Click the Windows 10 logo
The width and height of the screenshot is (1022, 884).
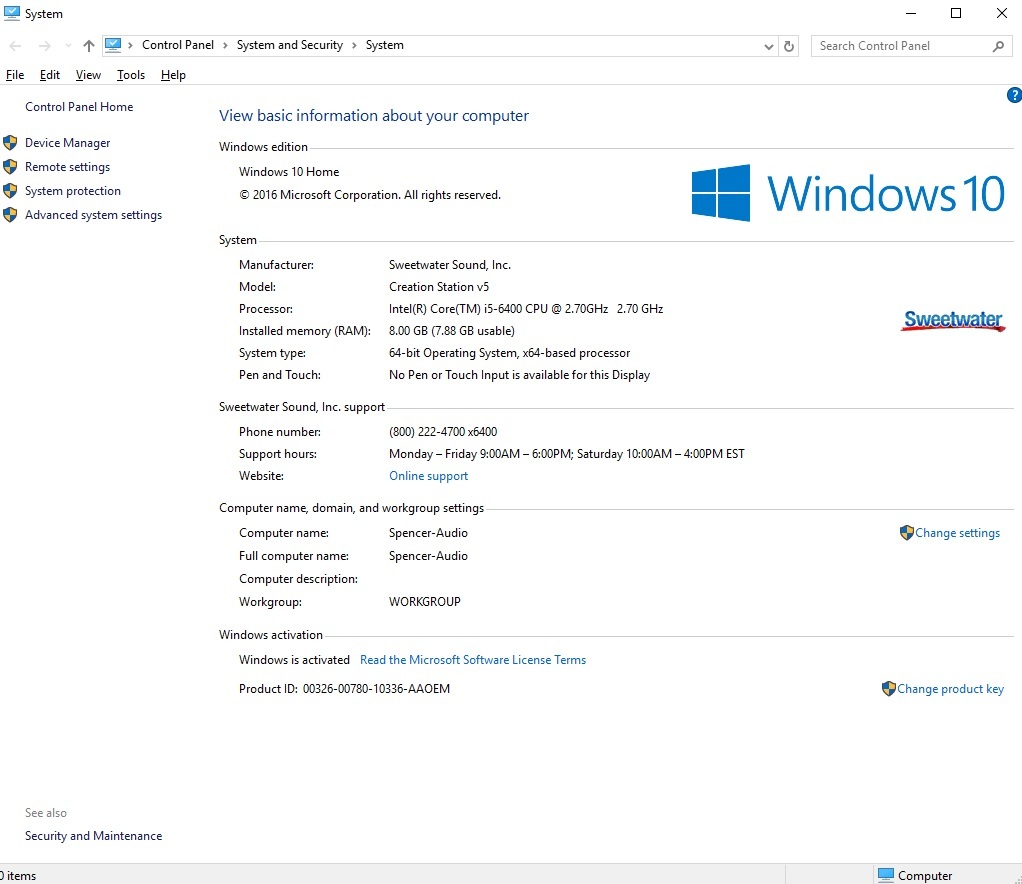[x=848, y=193]
